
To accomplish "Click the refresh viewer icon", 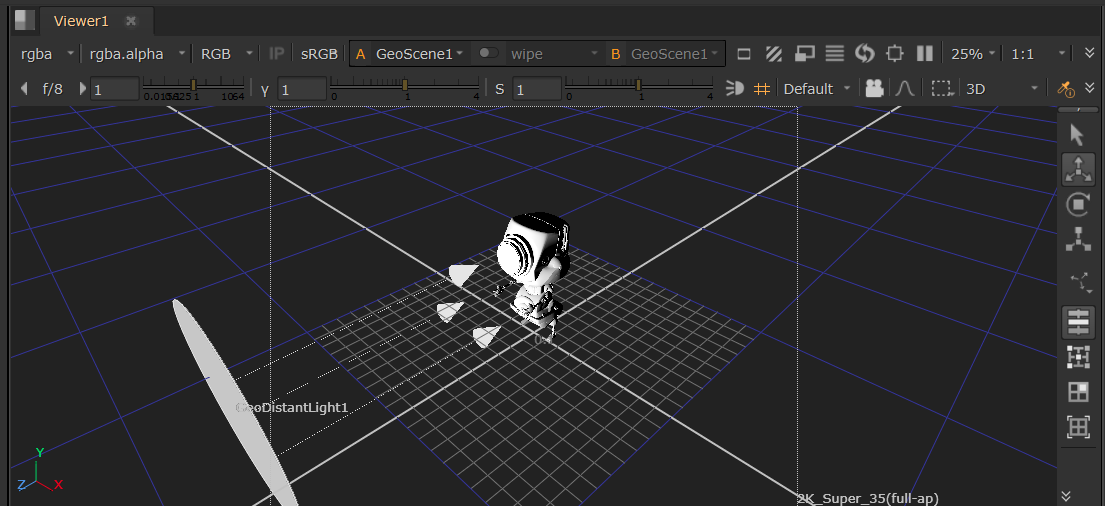I will 865,54.
